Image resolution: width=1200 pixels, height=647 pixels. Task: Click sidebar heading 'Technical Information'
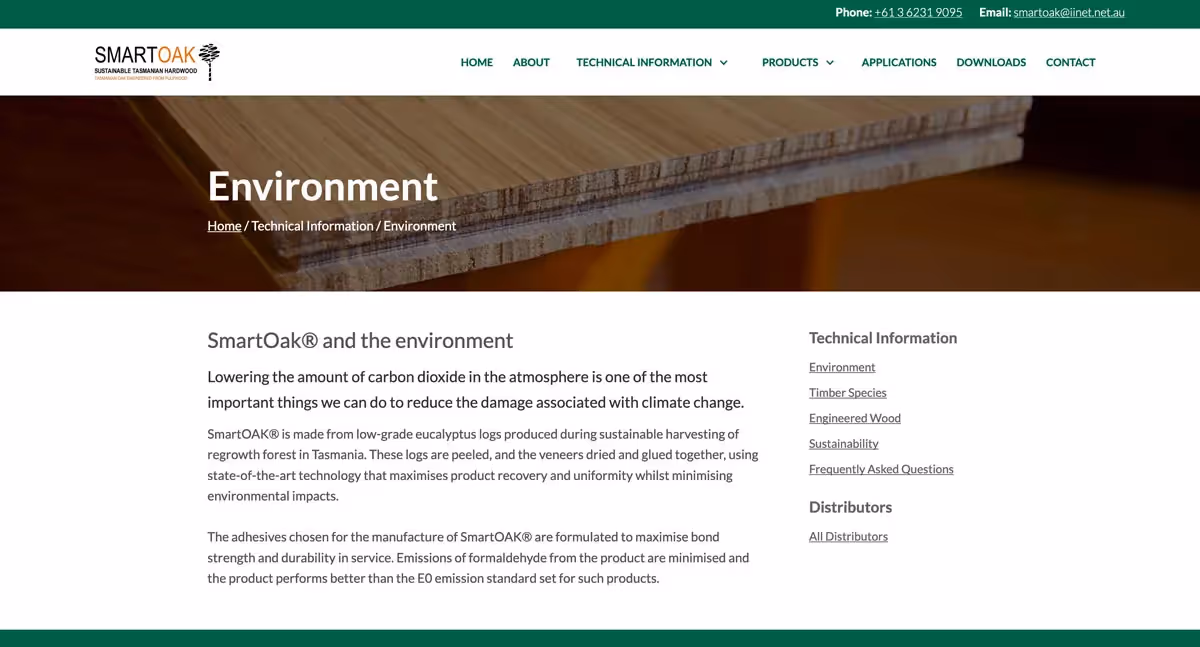click(x=883, y=338)
